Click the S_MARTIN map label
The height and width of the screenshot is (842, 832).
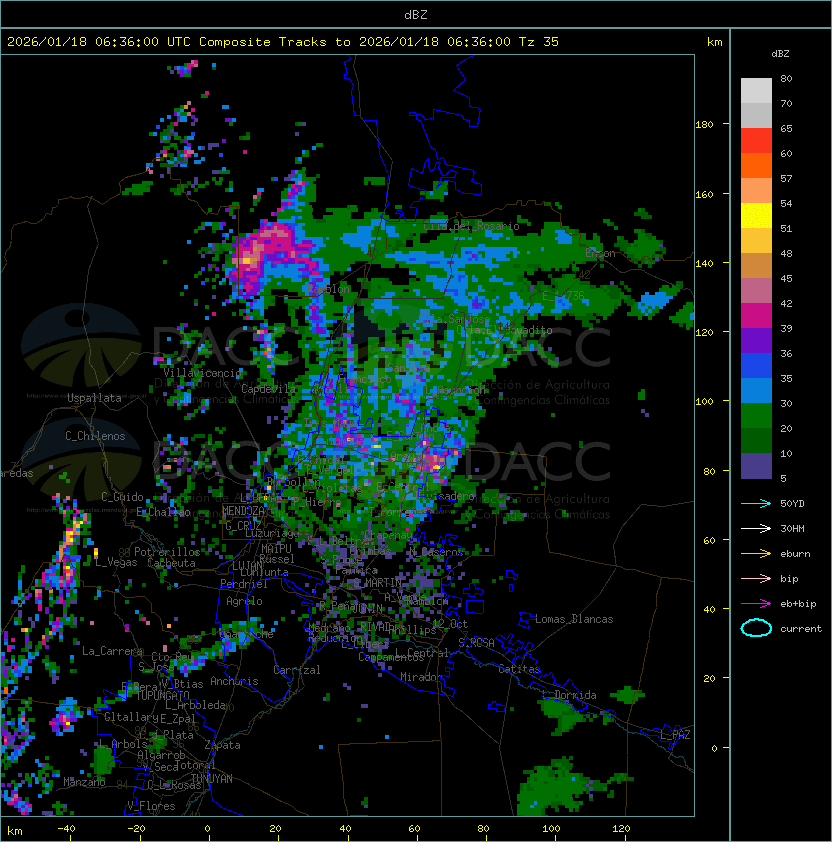(x=378, y=583)
